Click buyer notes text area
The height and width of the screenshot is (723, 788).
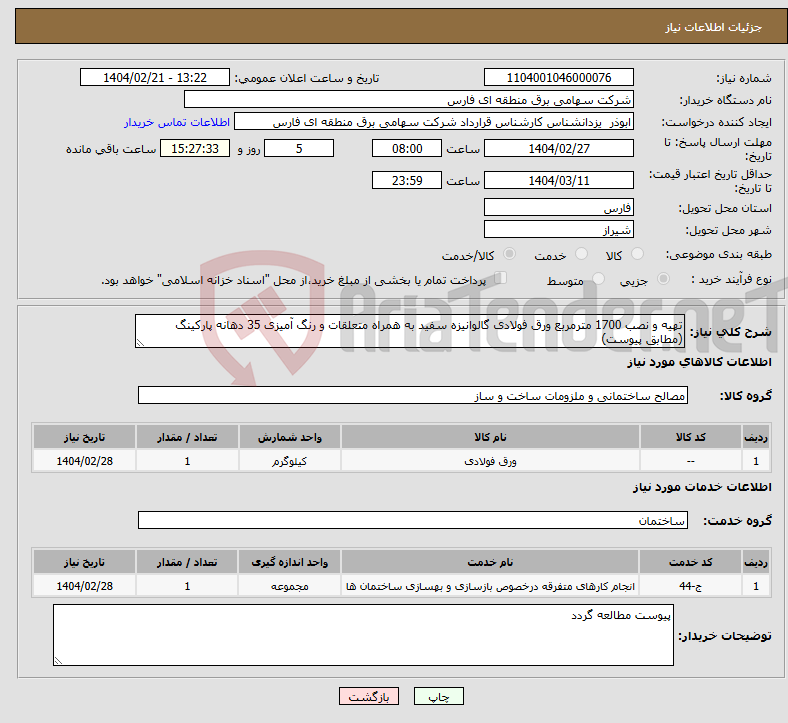(363, 635)
